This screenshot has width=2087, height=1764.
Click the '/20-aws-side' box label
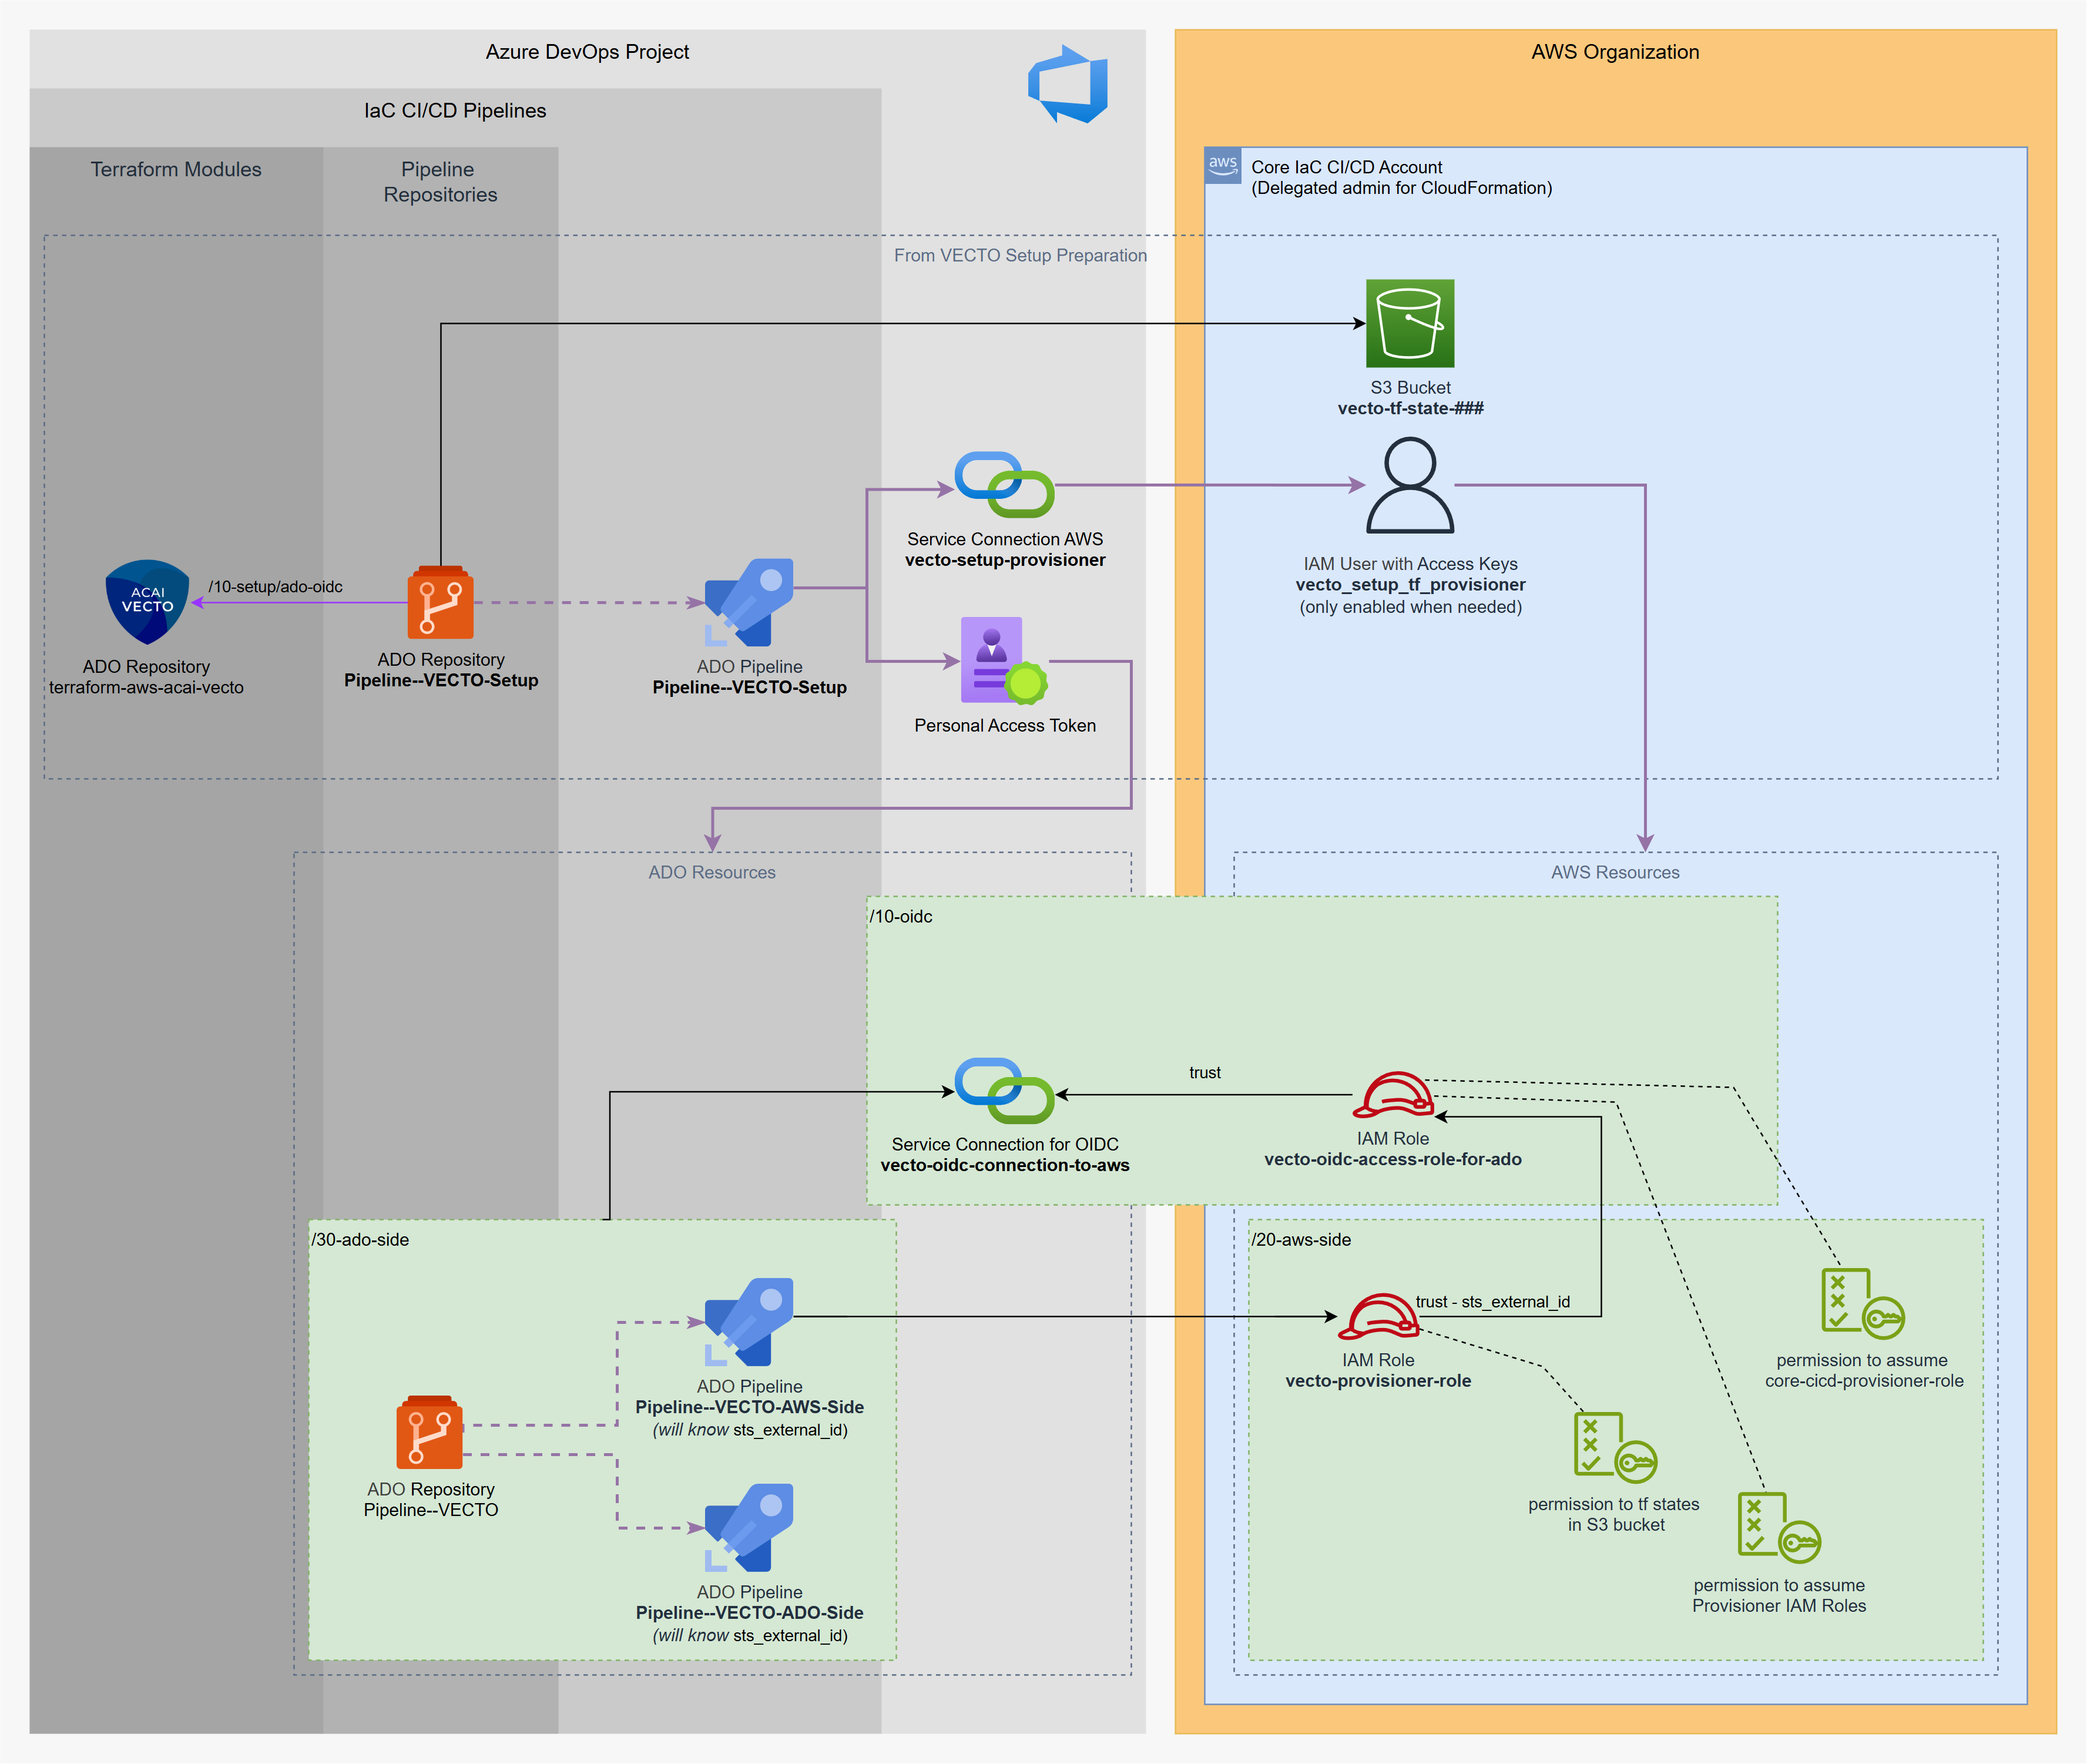point(1301,1240)
